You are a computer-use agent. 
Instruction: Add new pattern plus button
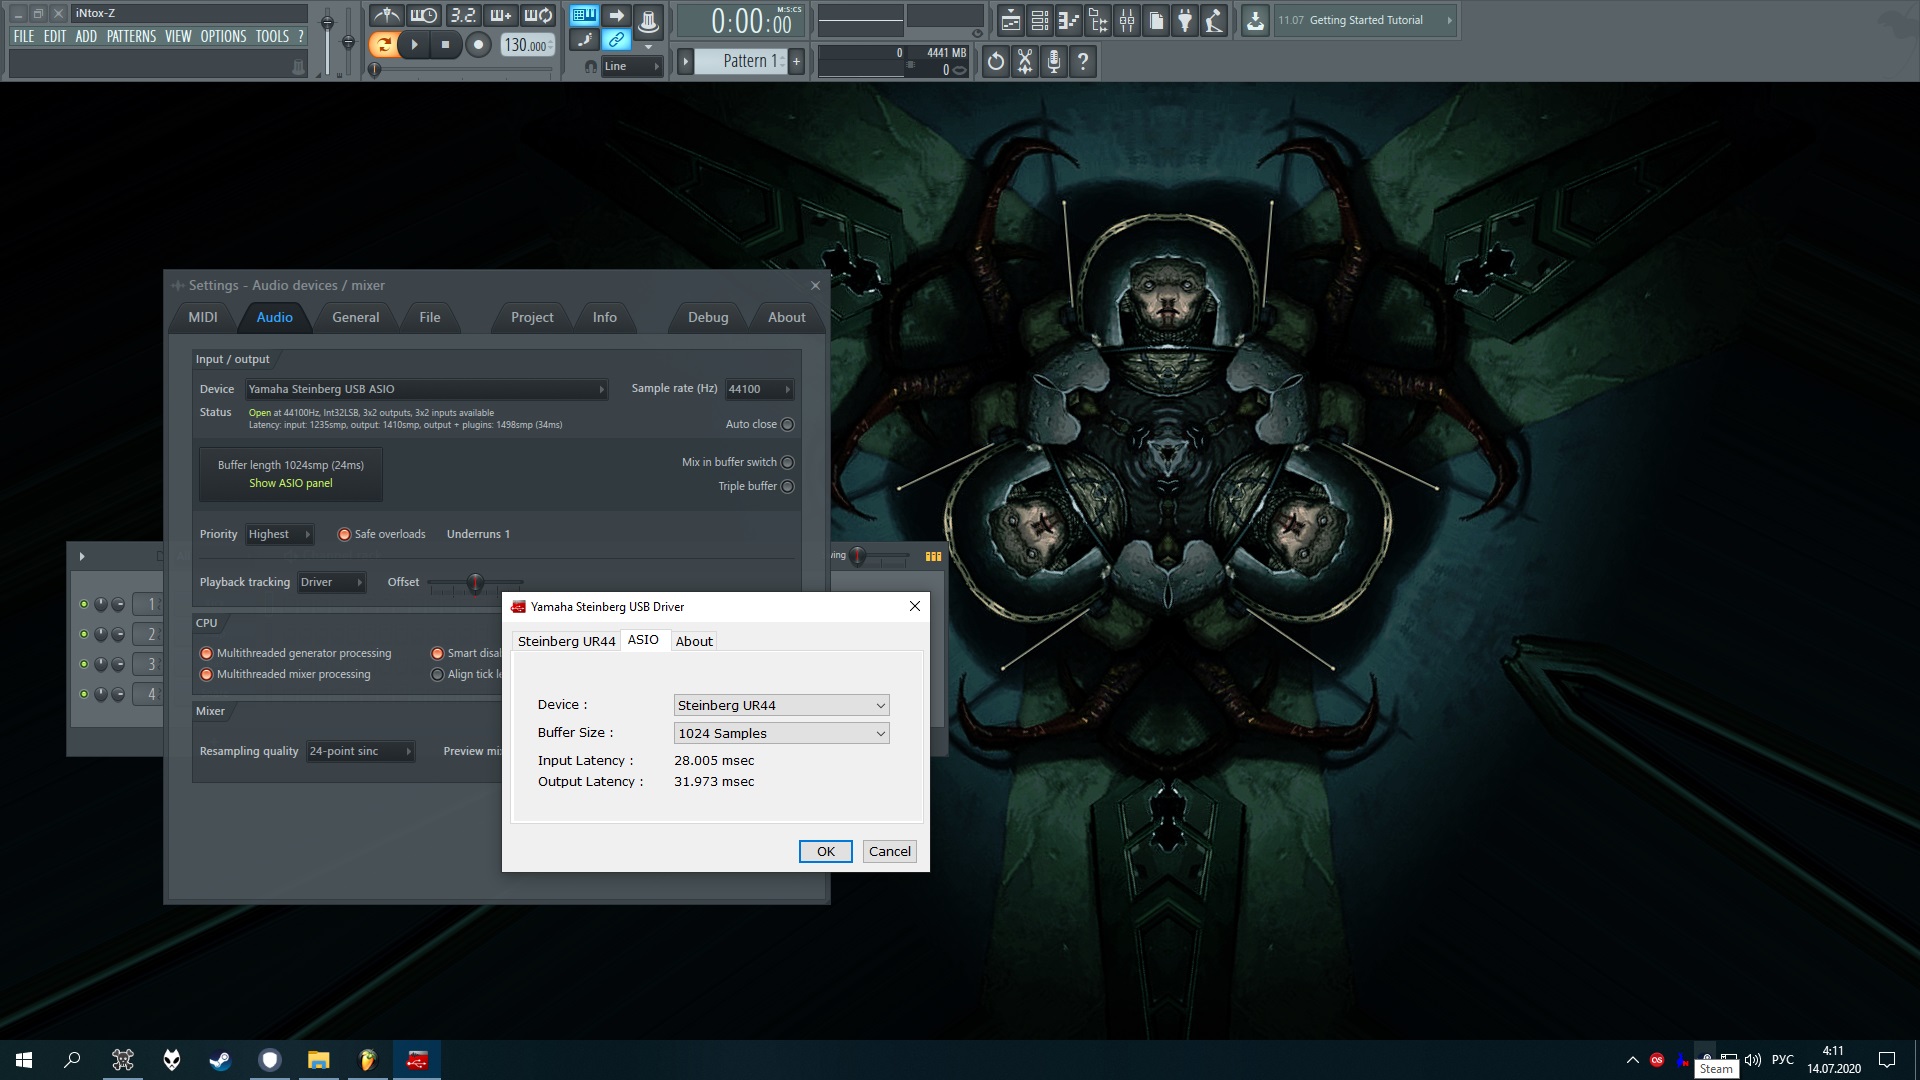pyautogui.click(x=797, y=61)
